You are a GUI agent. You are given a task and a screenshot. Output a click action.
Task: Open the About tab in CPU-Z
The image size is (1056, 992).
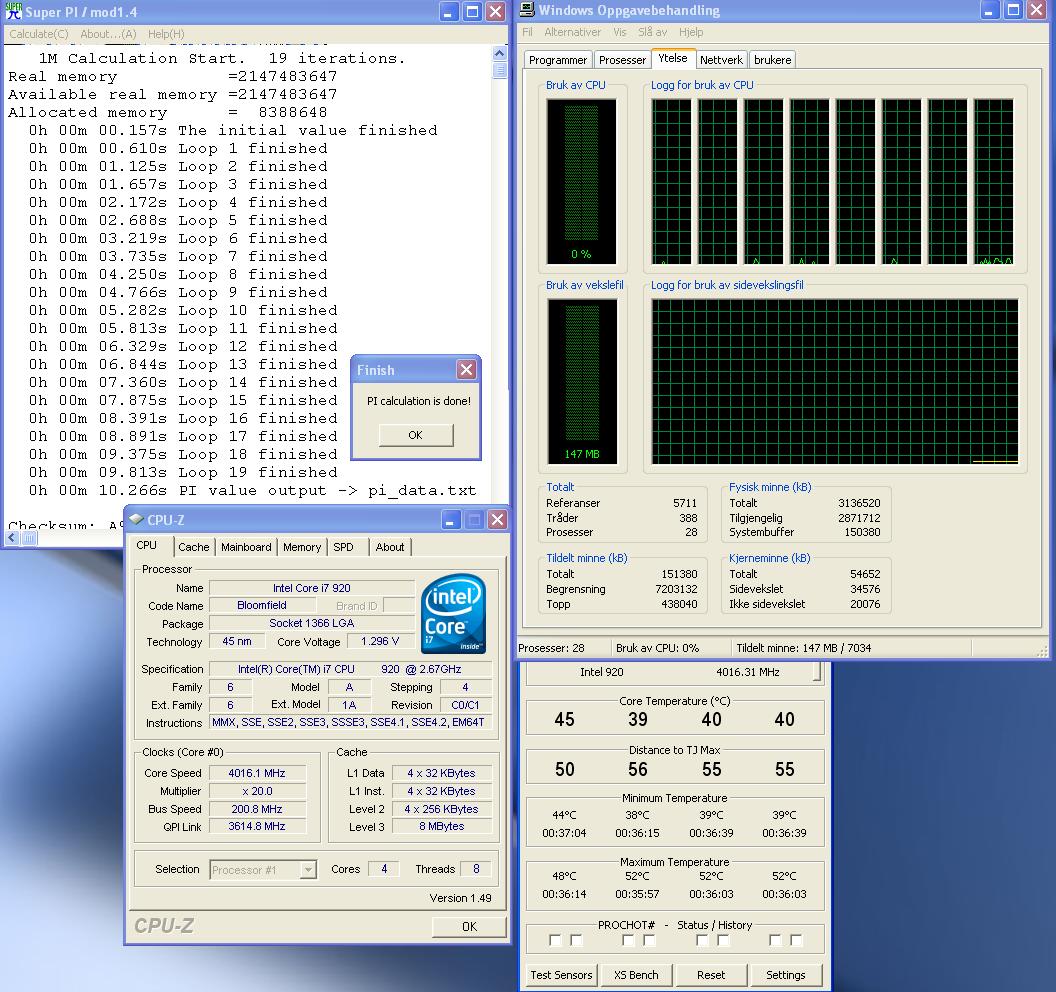(390, 547)
